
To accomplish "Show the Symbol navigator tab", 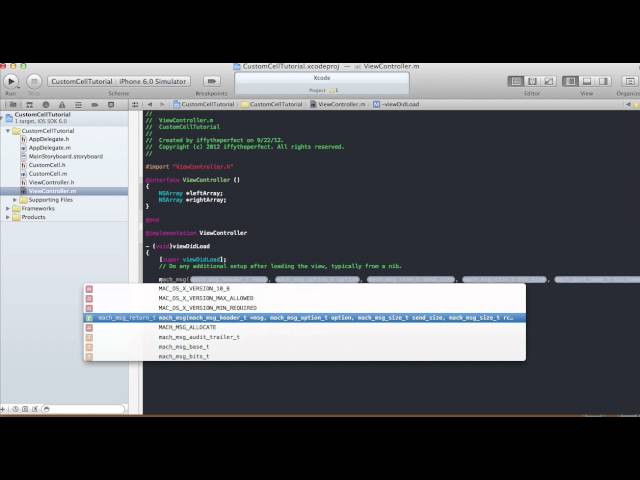I will pyautogui.click(x=29, y=104).
